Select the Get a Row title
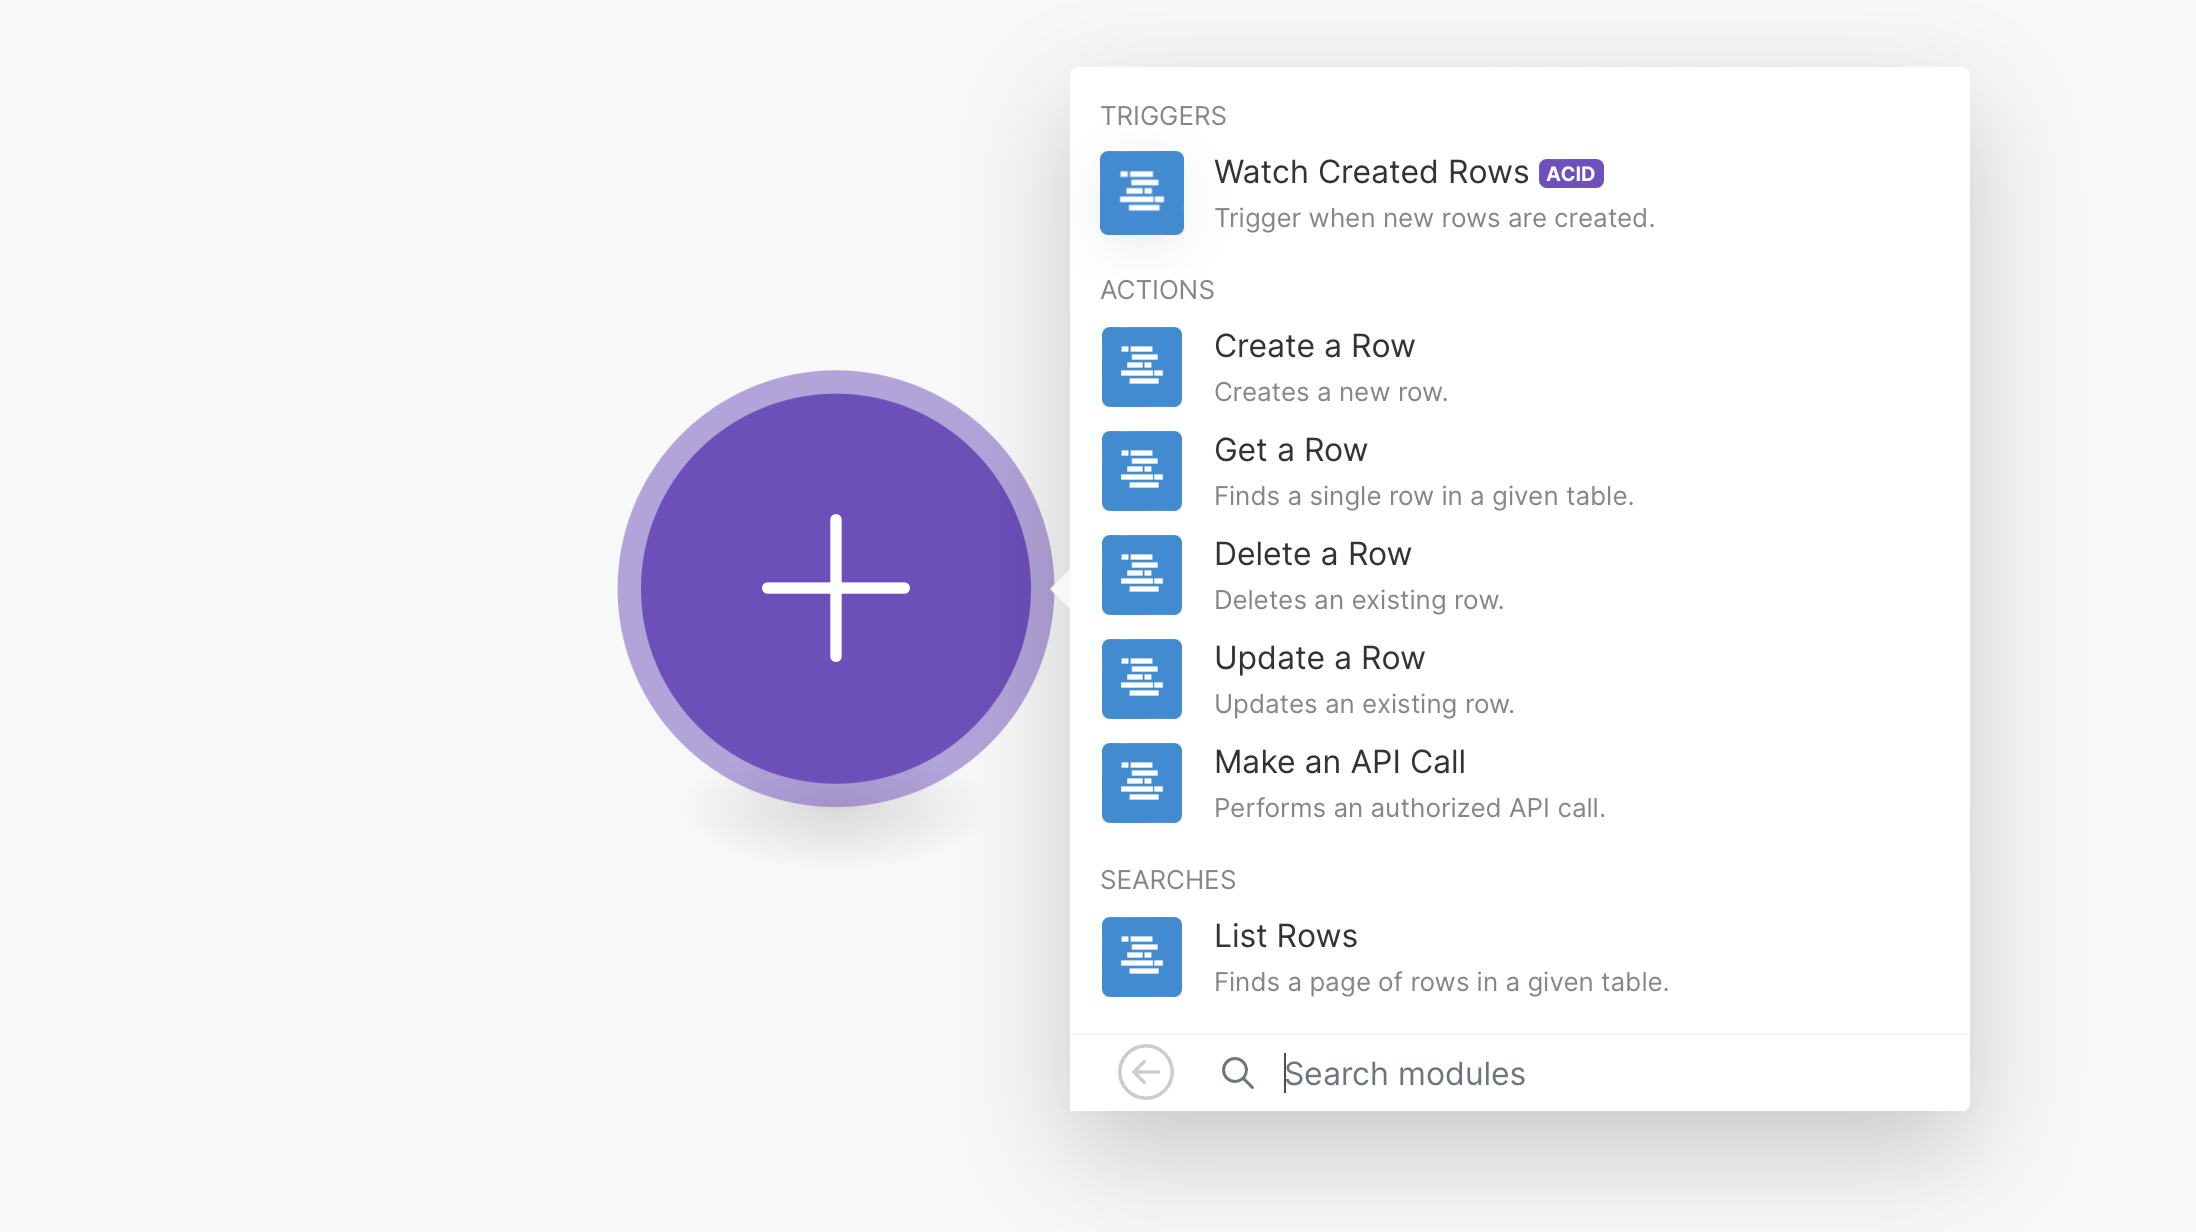The height and width of the screenshot is (1232, 2196). click(1290, 451)
